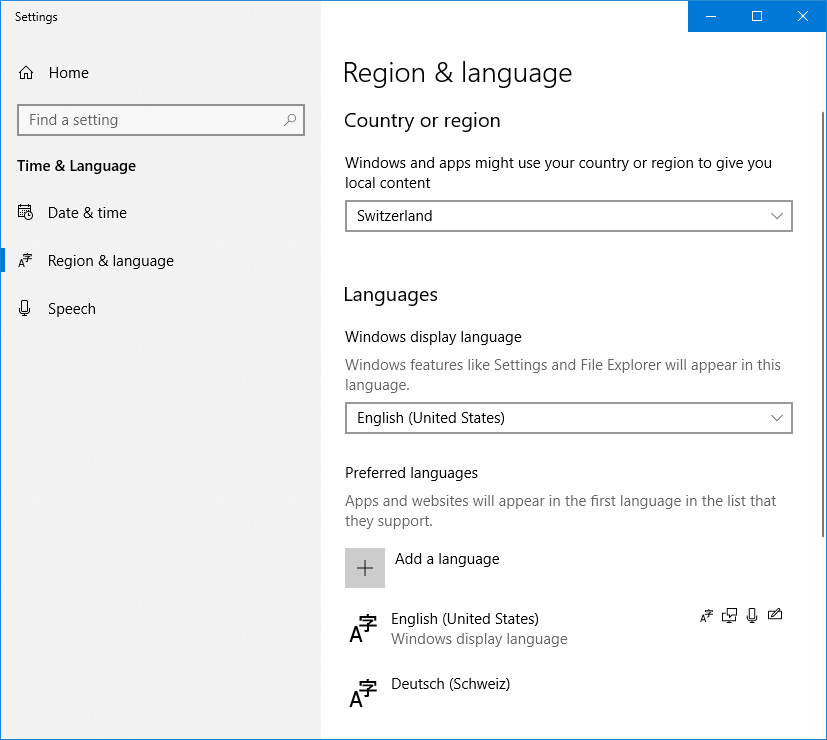Select the Deutsch (Schweiz) language entry

pyautogui.click(x=450, y=685)
